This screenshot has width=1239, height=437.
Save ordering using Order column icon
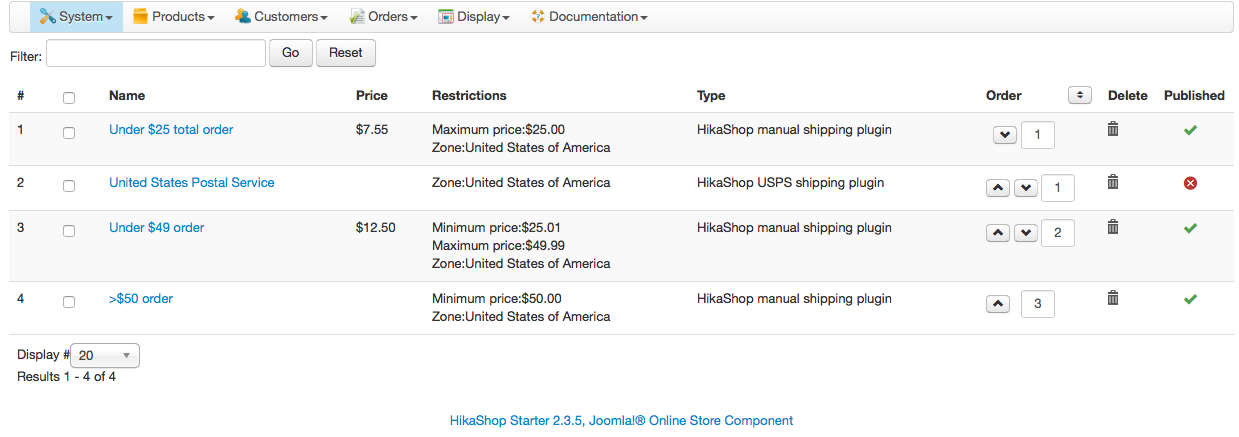pos(1079,95)
